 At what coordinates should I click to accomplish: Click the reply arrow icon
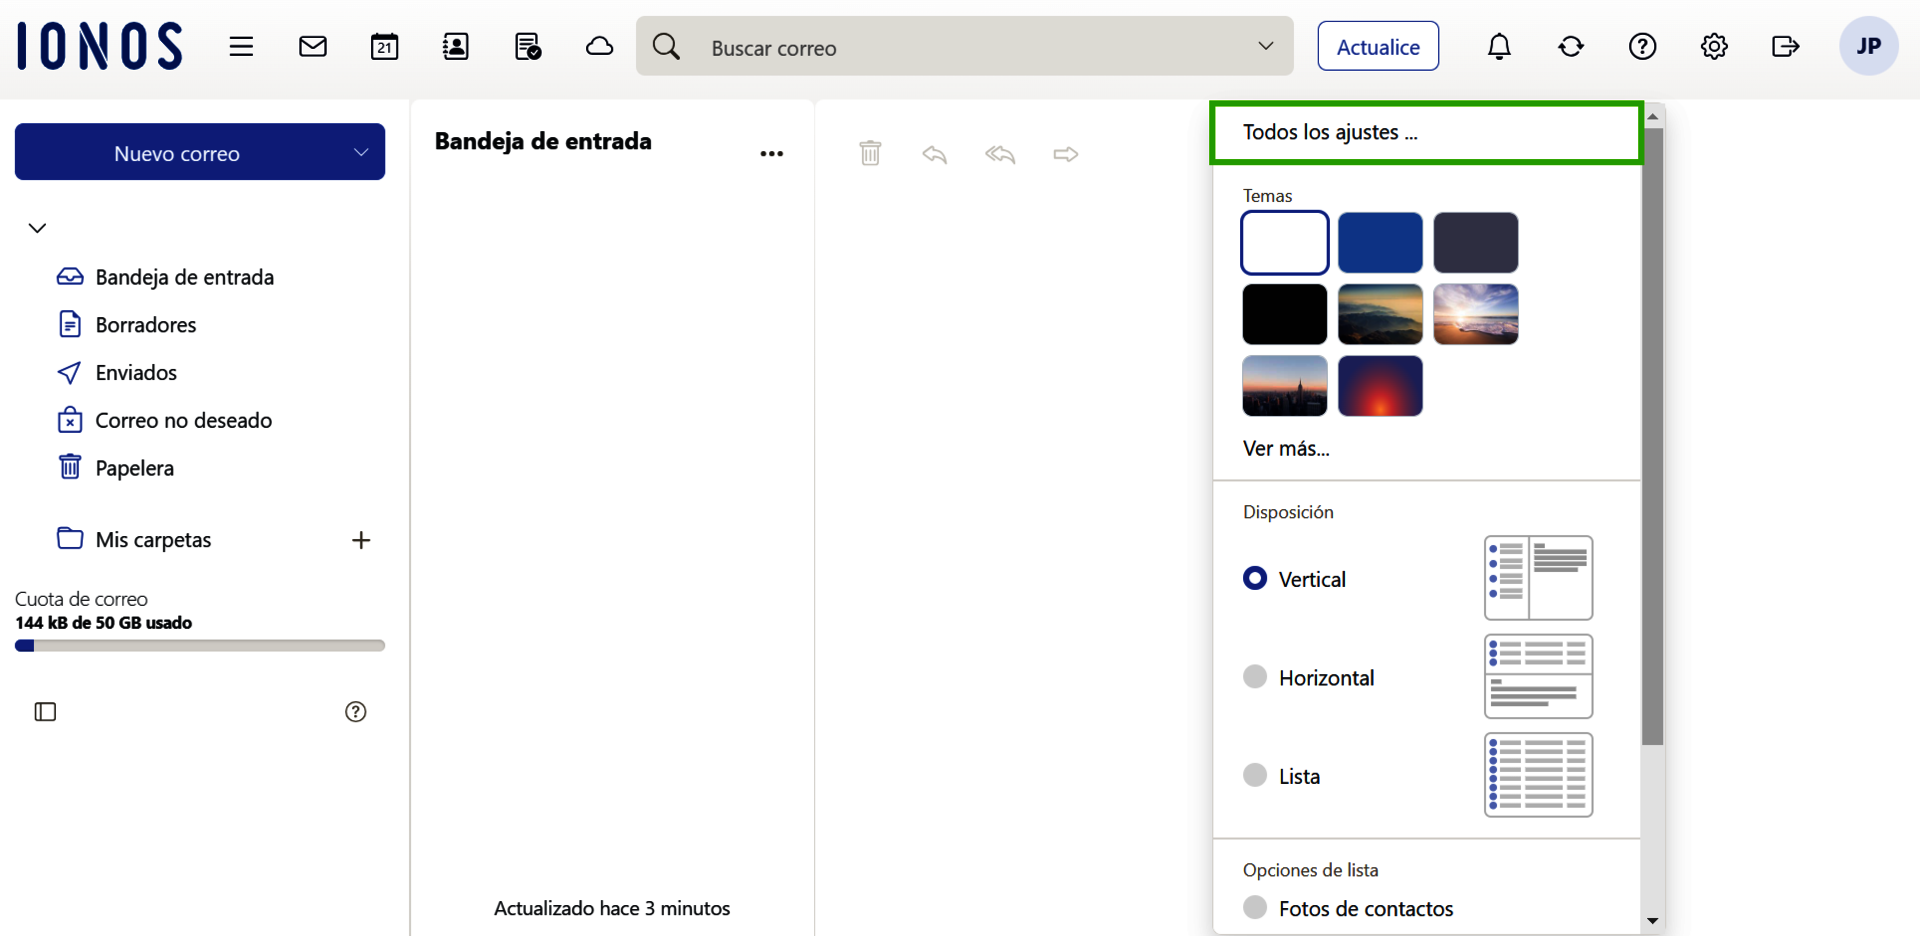click(x=935, y=154)
